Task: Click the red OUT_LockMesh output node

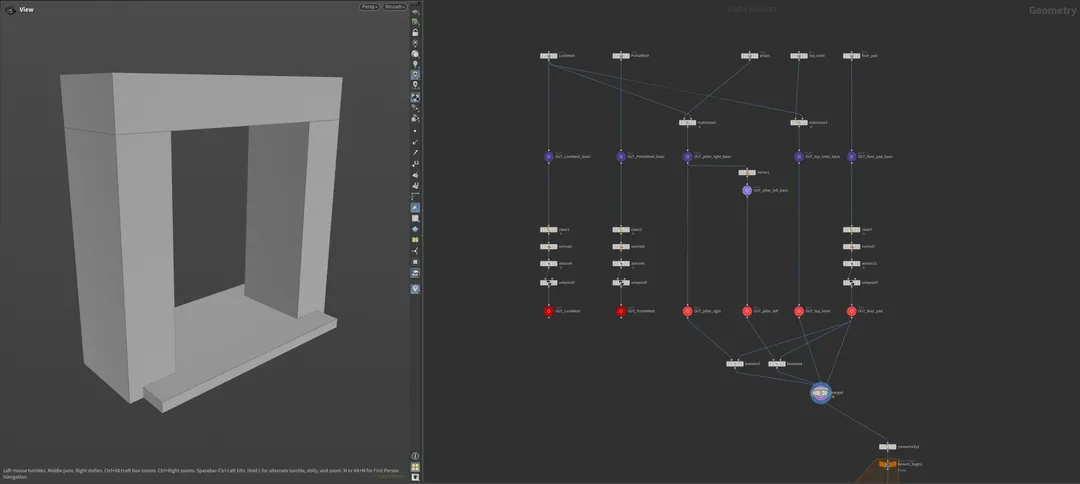Action: (x=548, y=311)
